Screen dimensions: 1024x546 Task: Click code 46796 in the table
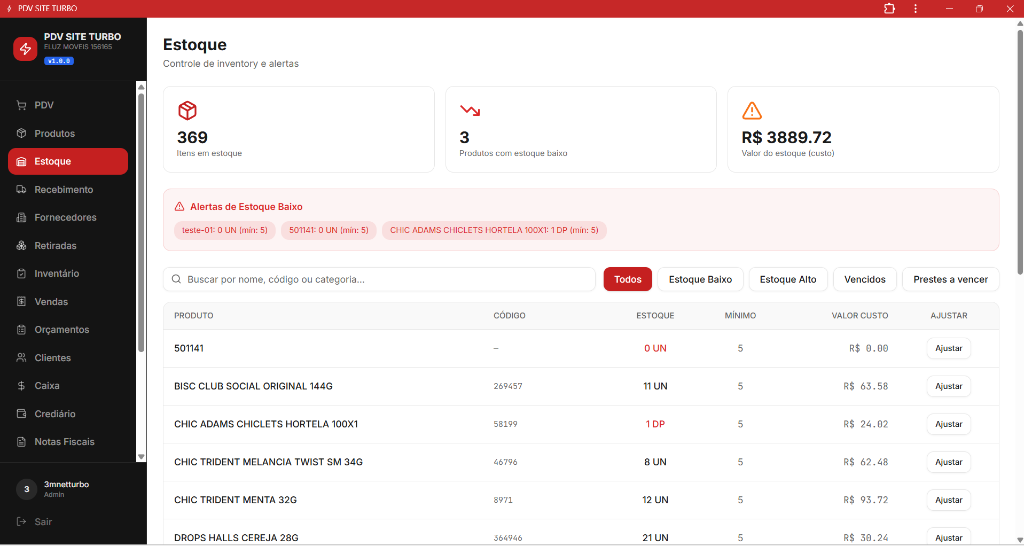pyautogui.click(x=505, y=462)
